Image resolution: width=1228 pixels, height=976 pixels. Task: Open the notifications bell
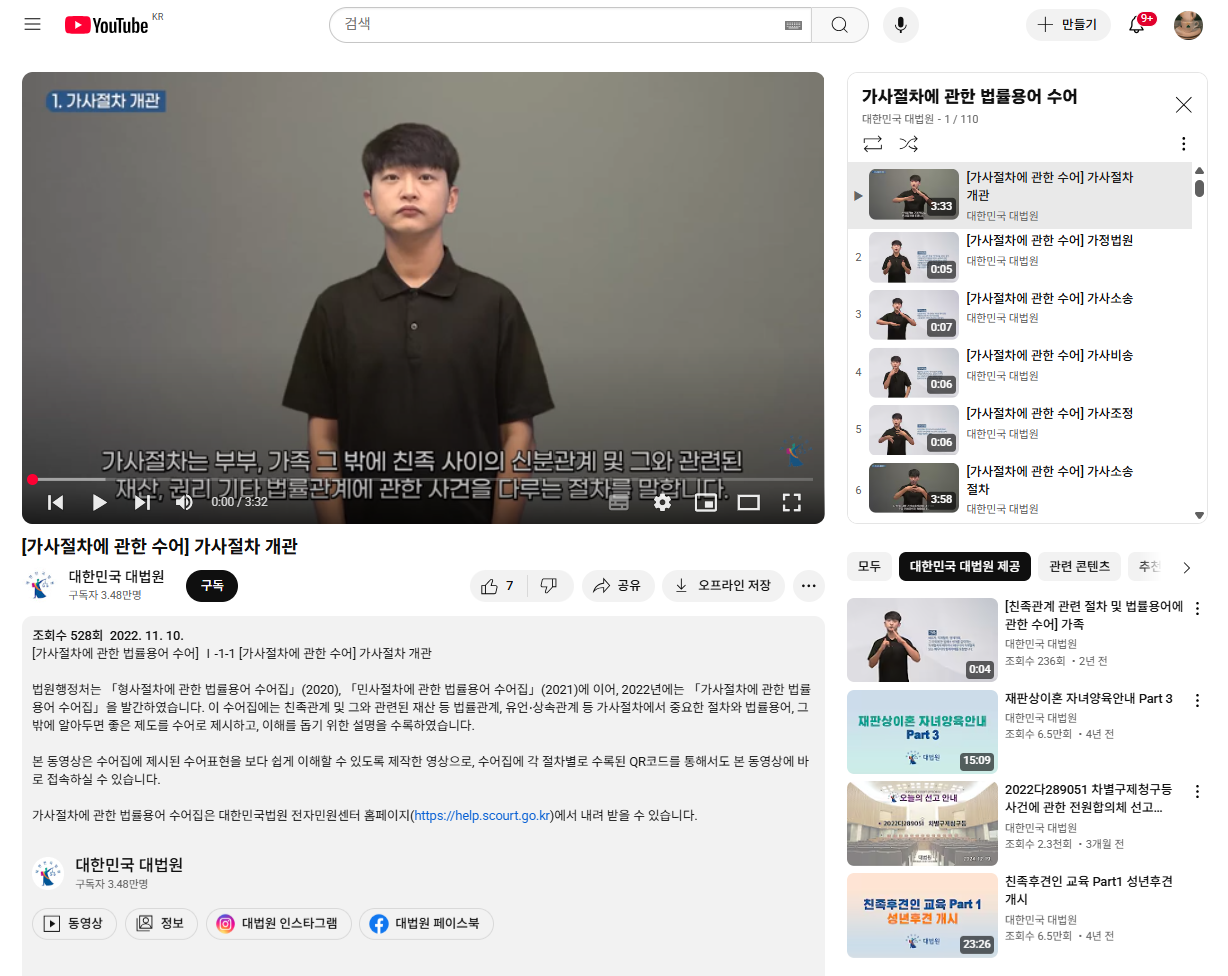click(x=1137, y=25)
